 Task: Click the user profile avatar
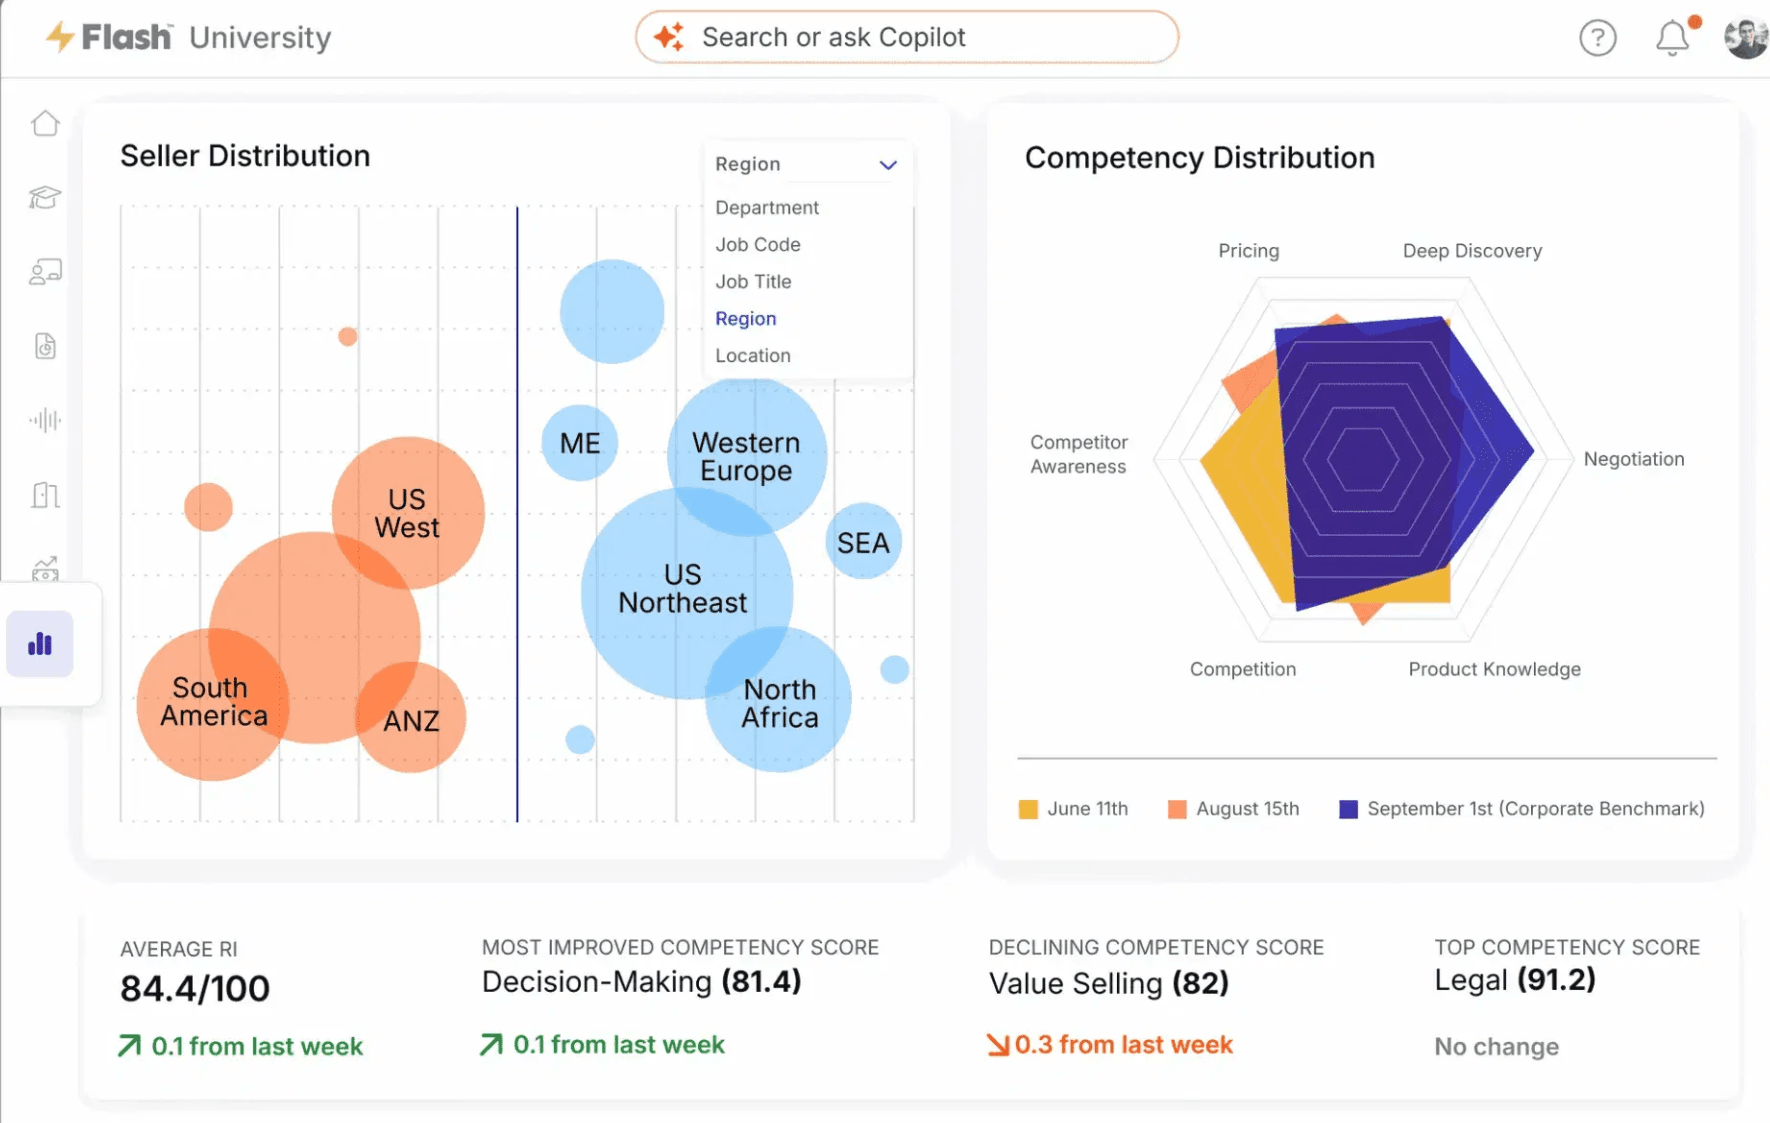click(x=1746, y=38)
